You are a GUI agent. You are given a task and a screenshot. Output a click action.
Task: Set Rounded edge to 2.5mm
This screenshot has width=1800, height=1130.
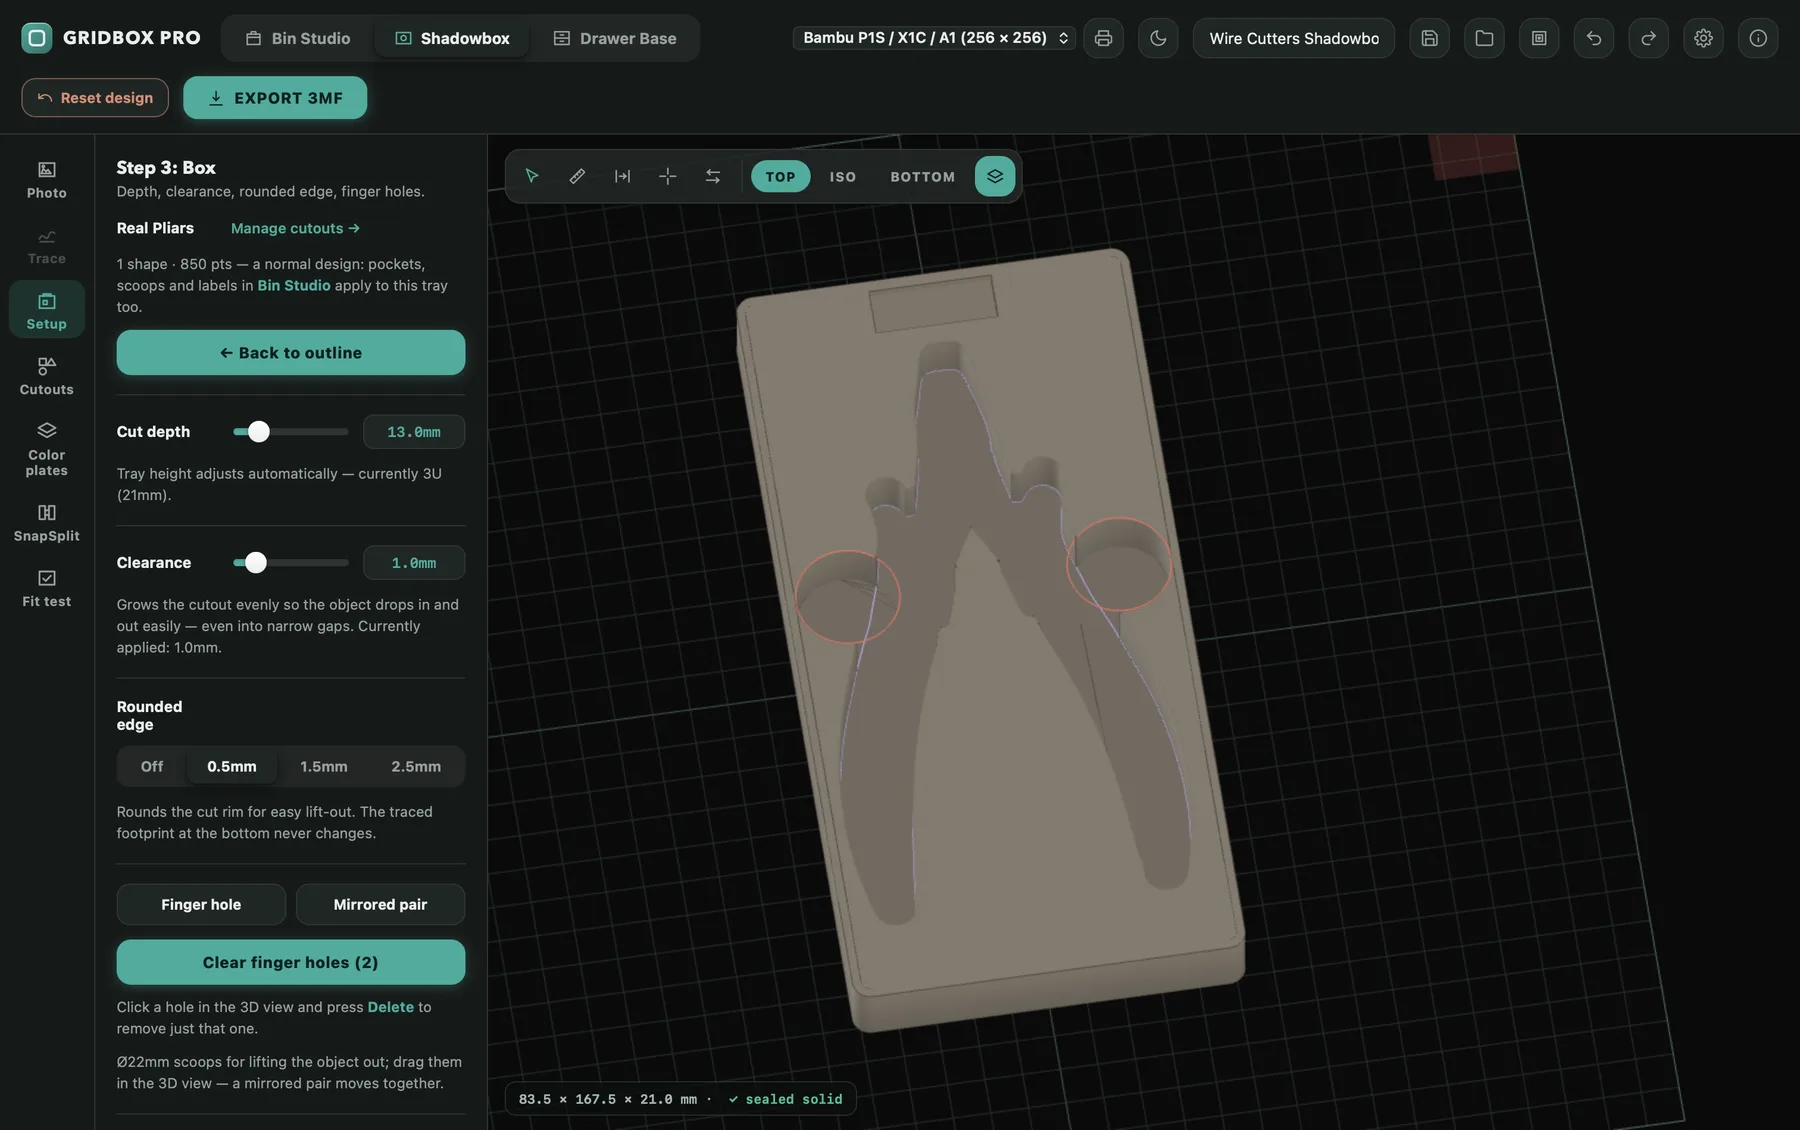416,766
